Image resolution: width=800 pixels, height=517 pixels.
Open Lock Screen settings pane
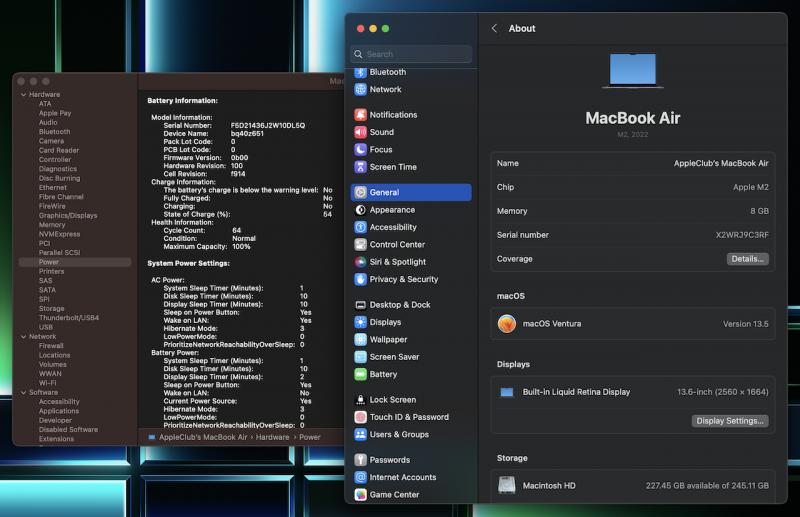point(411,400)
